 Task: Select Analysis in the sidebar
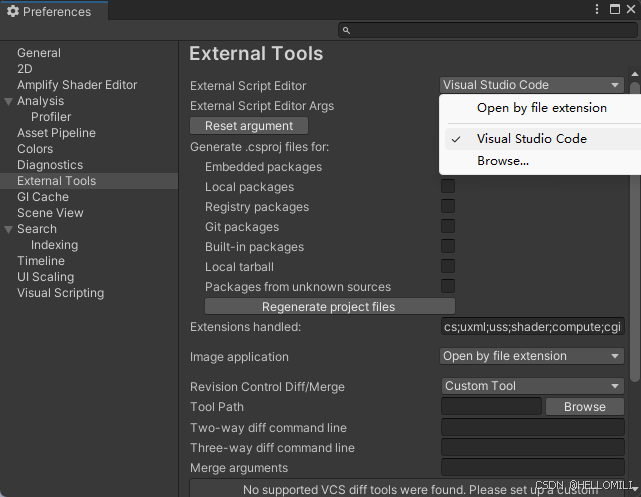(x=40, y=101)
